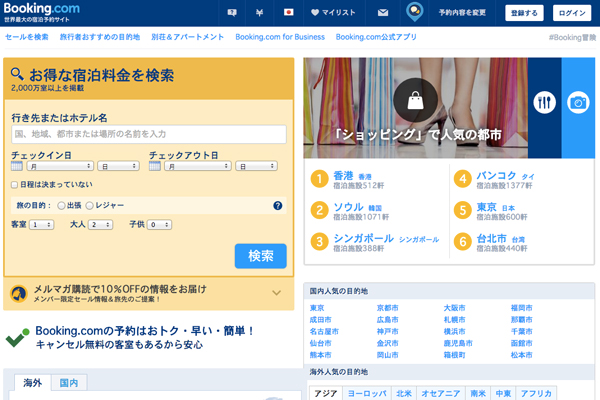Open the yen currency selector

259,13
